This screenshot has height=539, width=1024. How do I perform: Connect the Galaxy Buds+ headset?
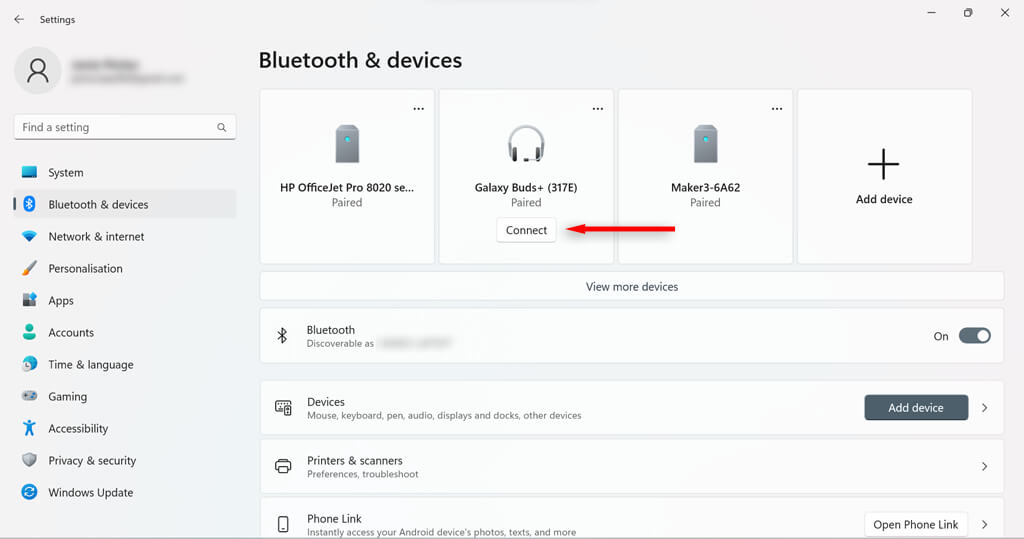coord(526,230)
